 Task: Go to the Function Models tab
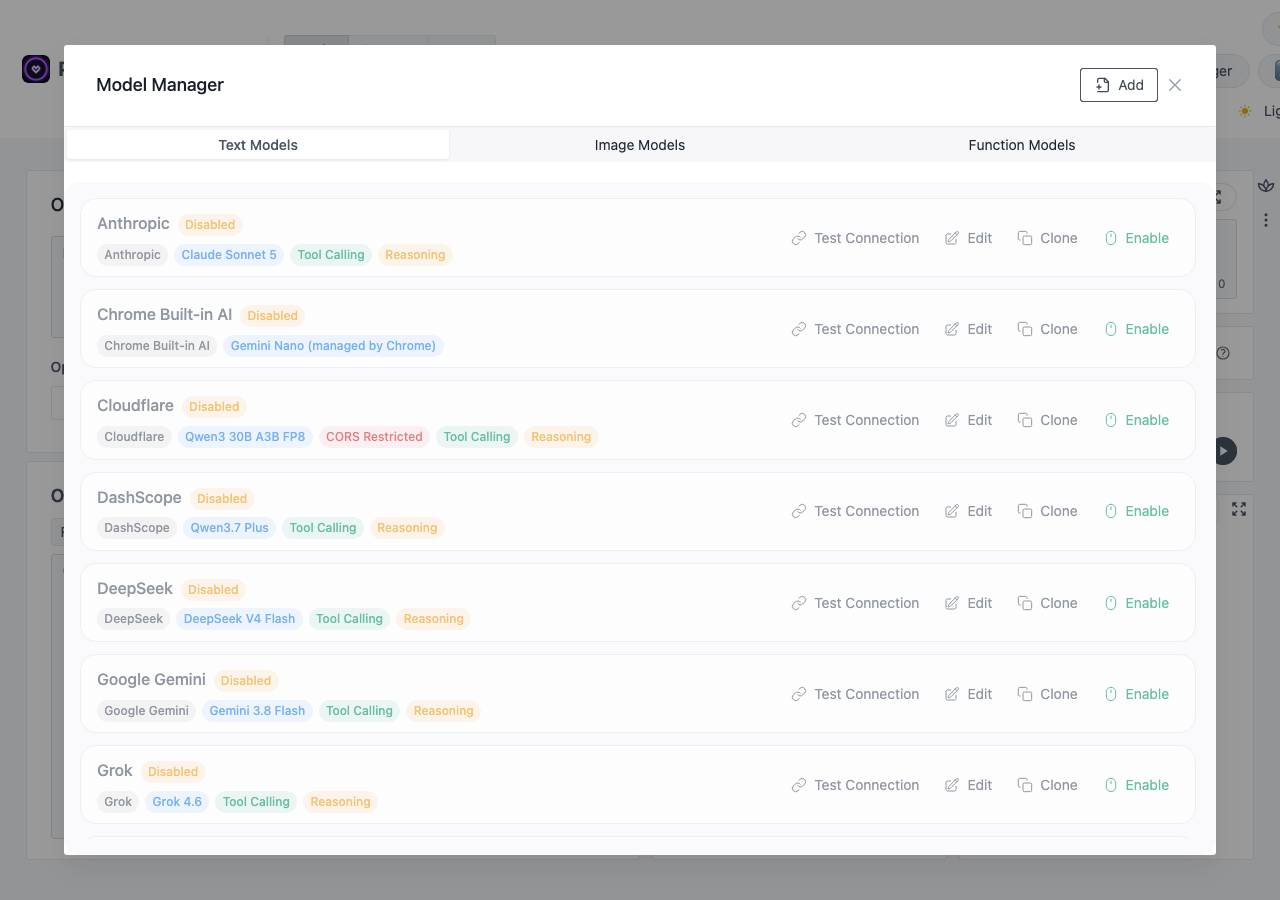tap(1022, 145)
